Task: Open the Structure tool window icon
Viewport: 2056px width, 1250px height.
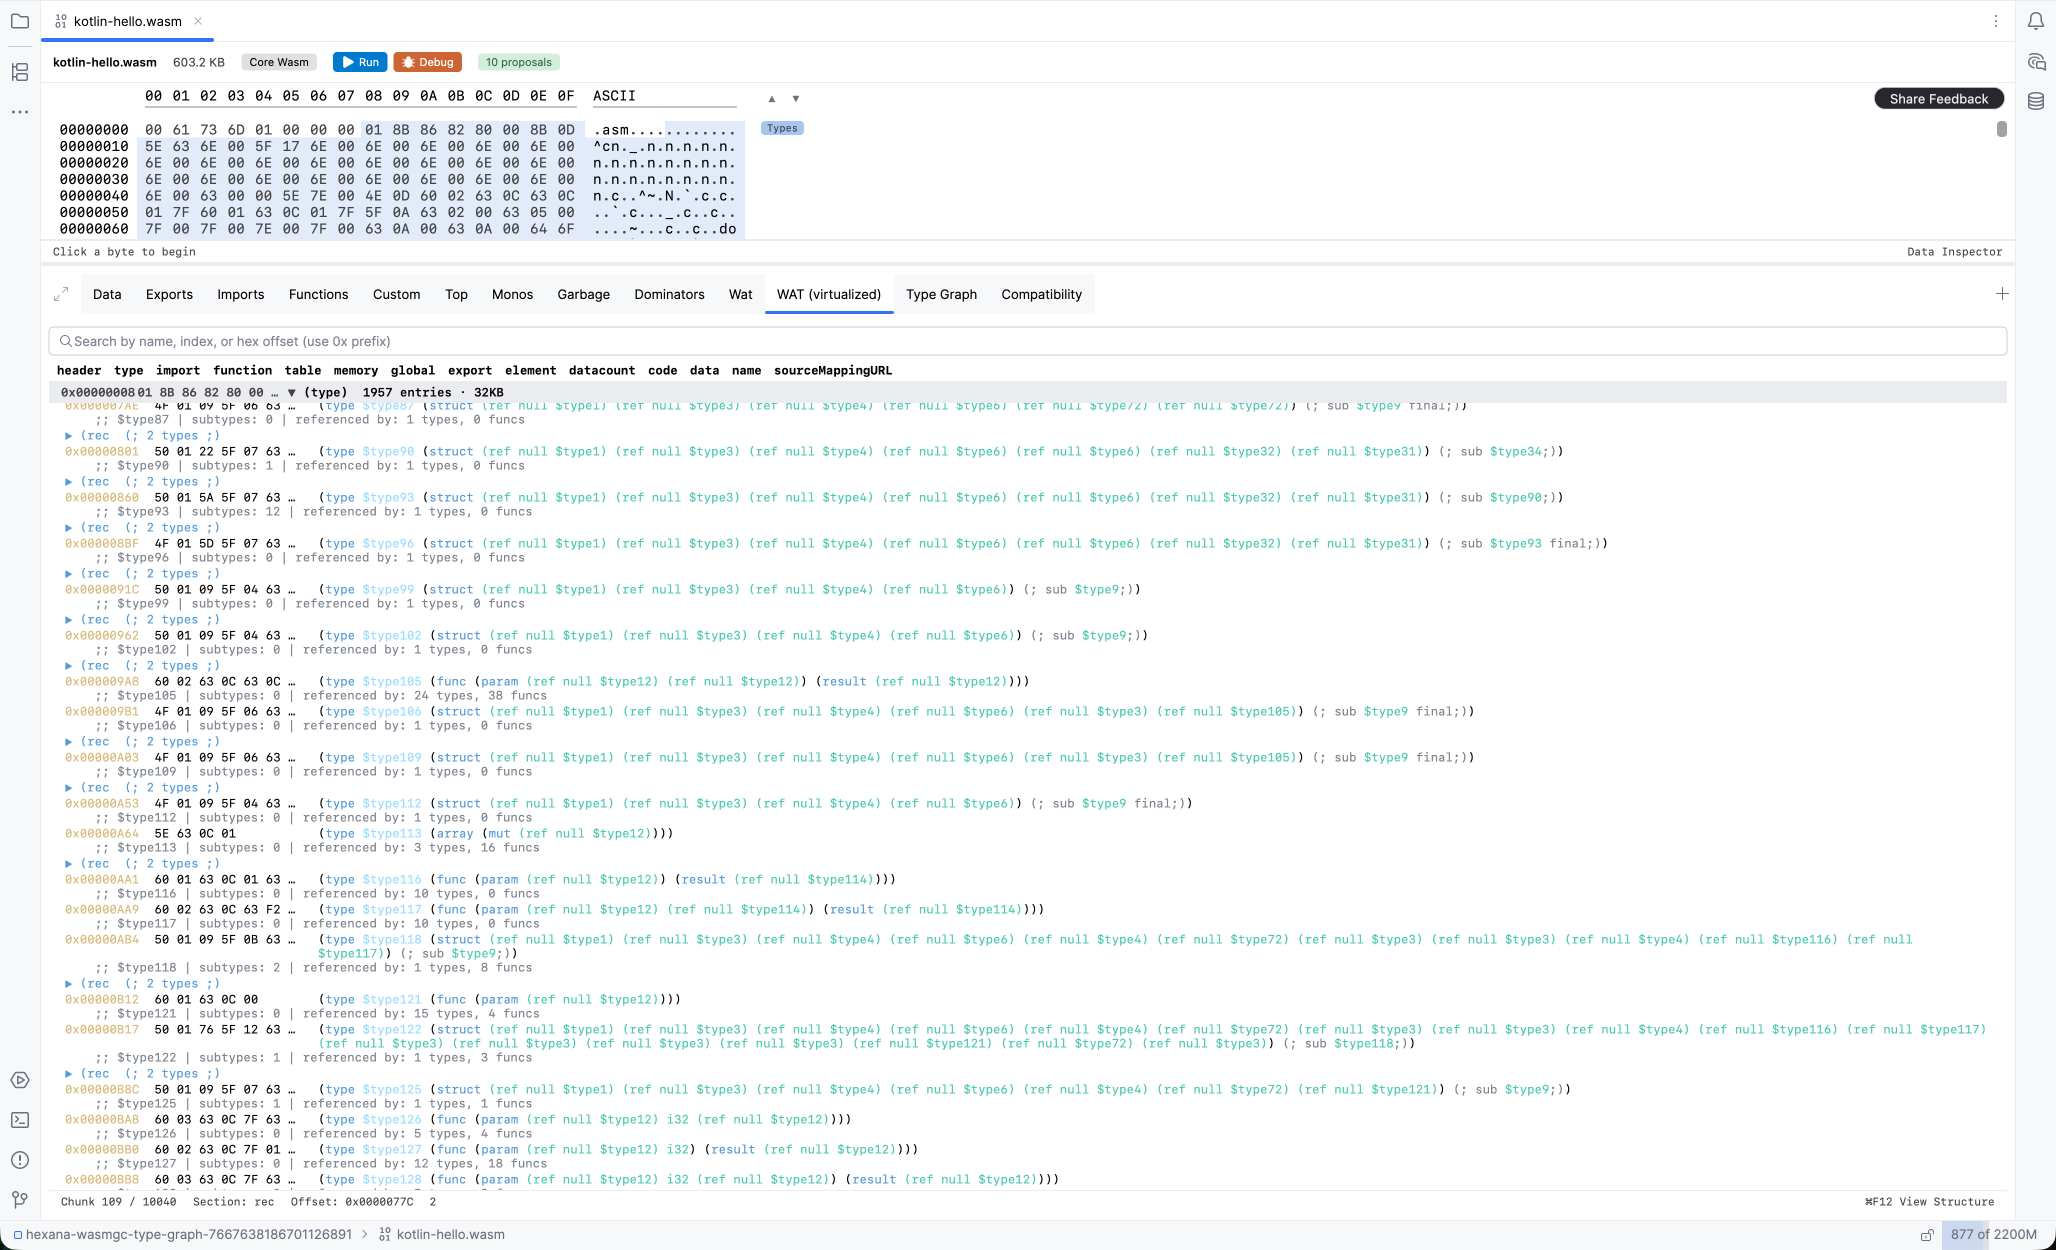Action: 20,72
